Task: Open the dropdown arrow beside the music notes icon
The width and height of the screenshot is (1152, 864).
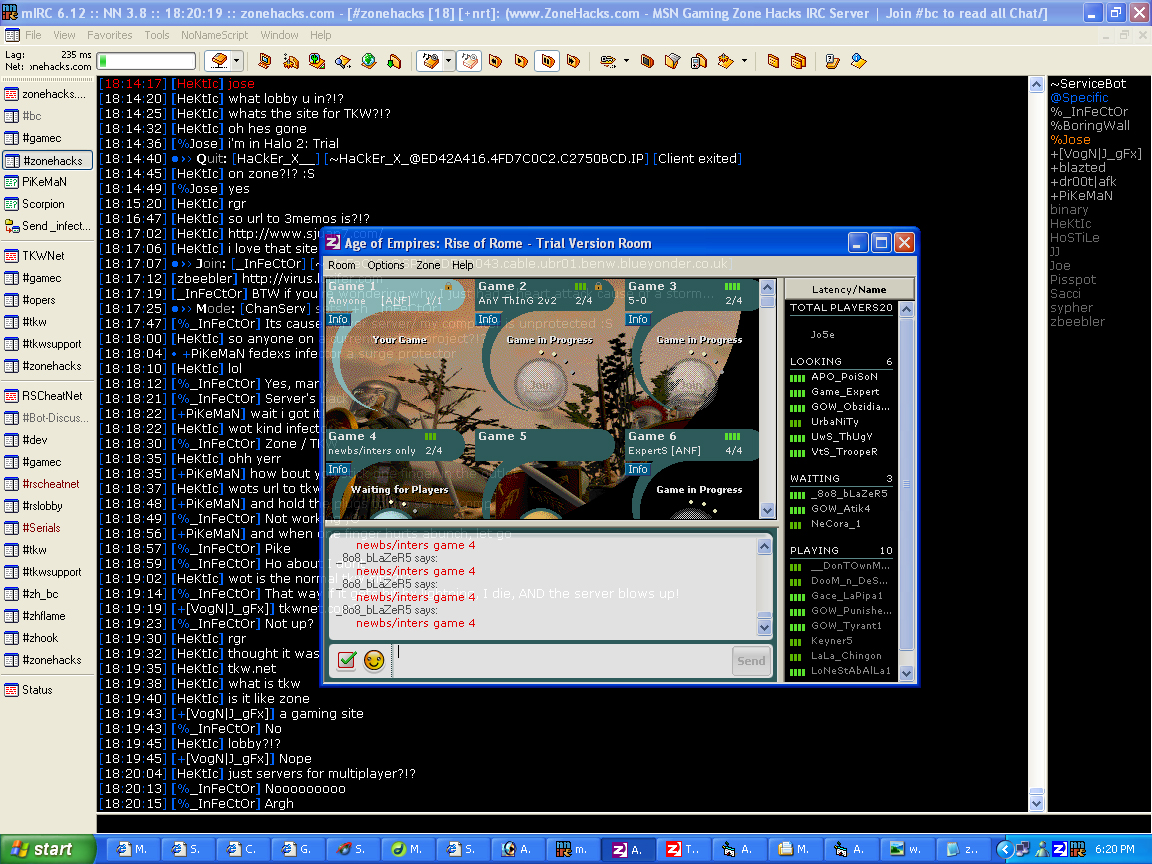Action: (447, 61)
